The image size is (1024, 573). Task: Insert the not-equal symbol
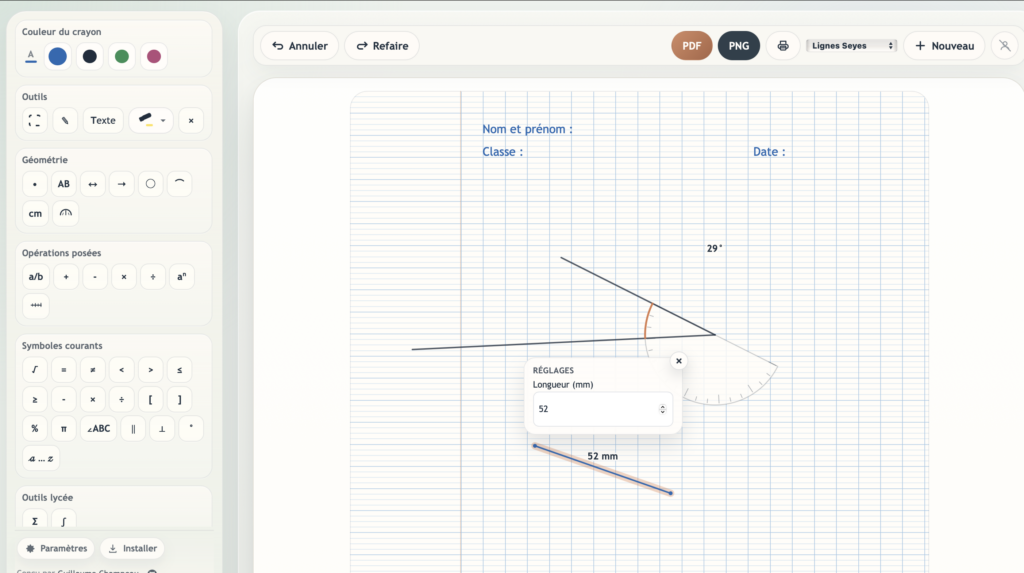(93, 370)
